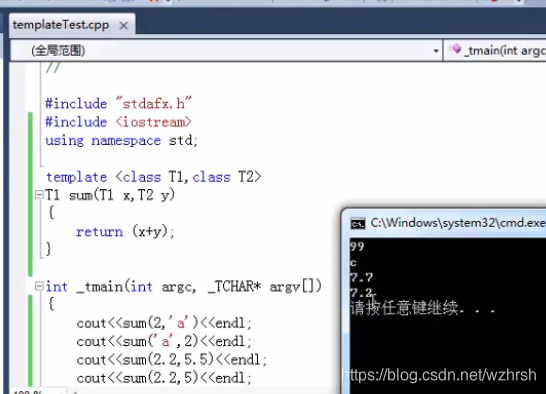546x394 pixels.
Task: Click the 7.7 output line in console
Action: [361, 278]
